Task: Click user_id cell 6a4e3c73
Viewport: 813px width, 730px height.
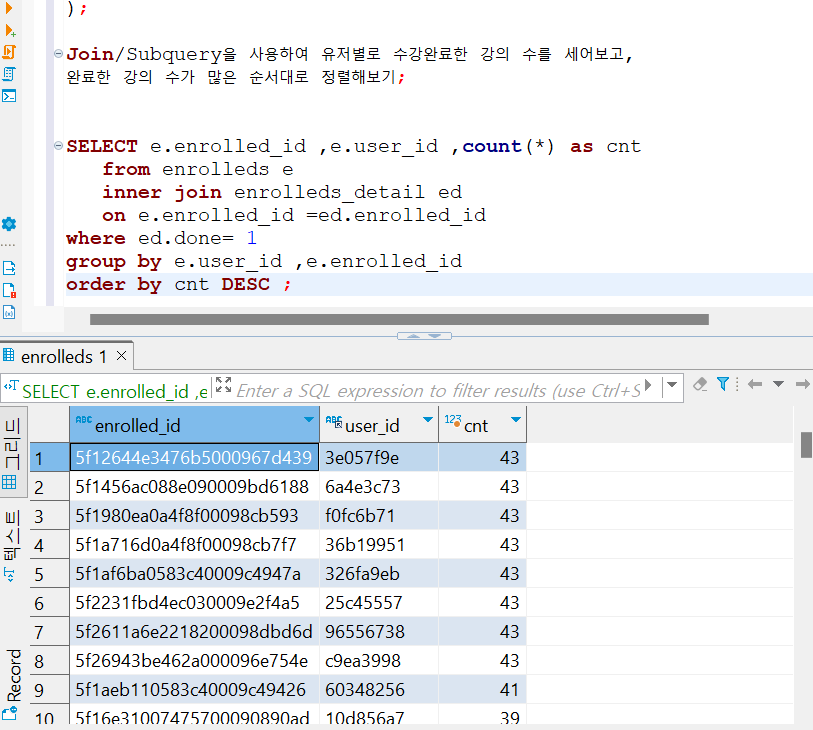Action: click(x=379, y=487)
